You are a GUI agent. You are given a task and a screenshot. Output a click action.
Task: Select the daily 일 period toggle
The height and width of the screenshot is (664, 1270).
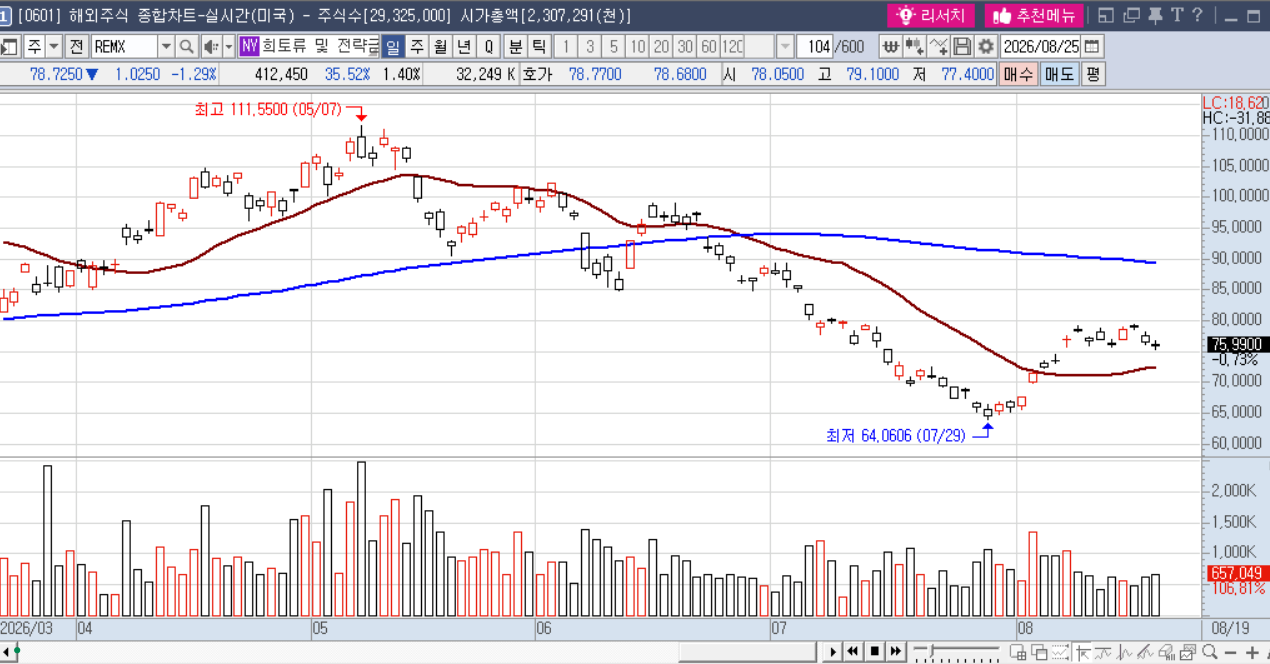tap(393, 47)
